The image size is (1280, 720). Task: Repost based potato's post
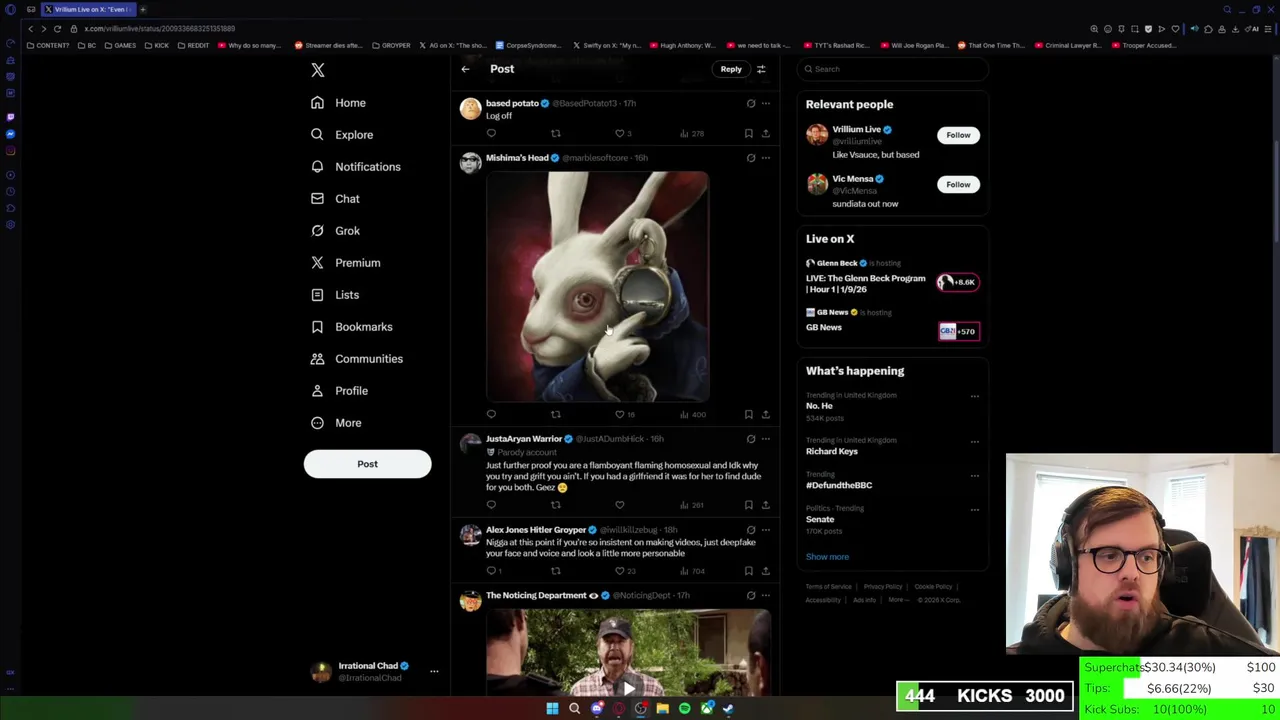tap(555, 133)
